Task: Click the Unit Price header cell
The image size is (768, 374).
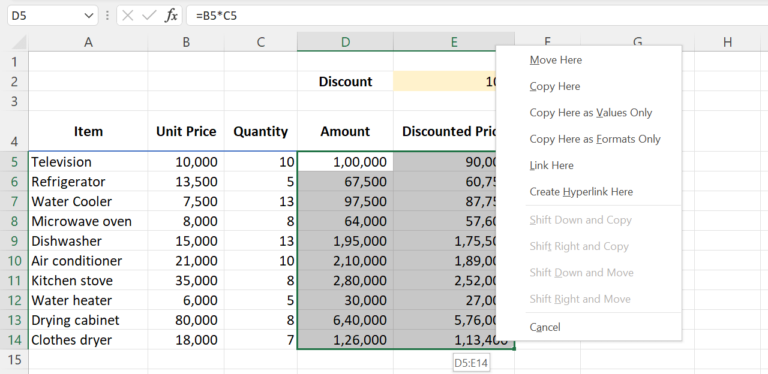Action: click(186, 131)
